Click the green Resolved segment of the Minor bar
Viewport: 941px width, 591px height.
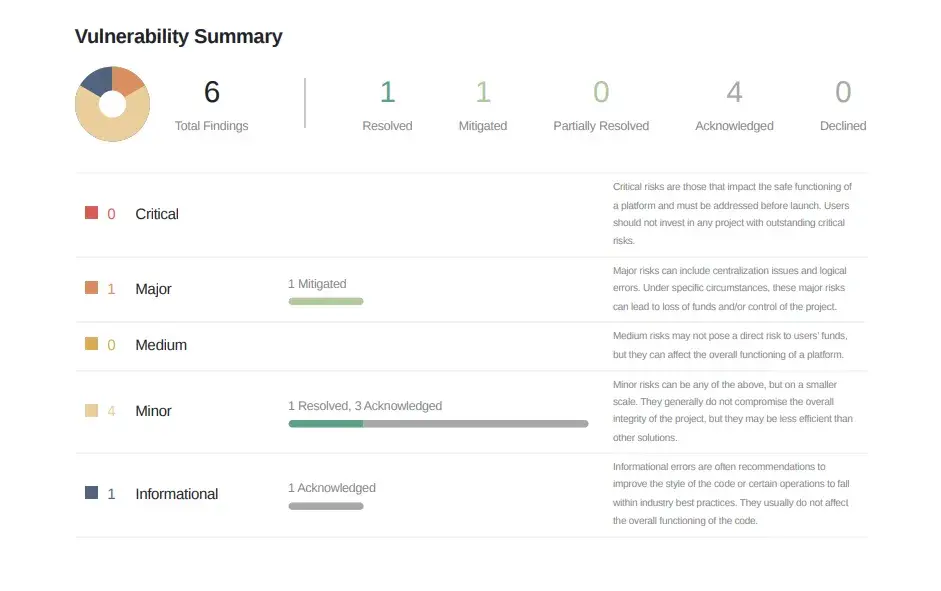pyautogui.click(x=326, y=424)
